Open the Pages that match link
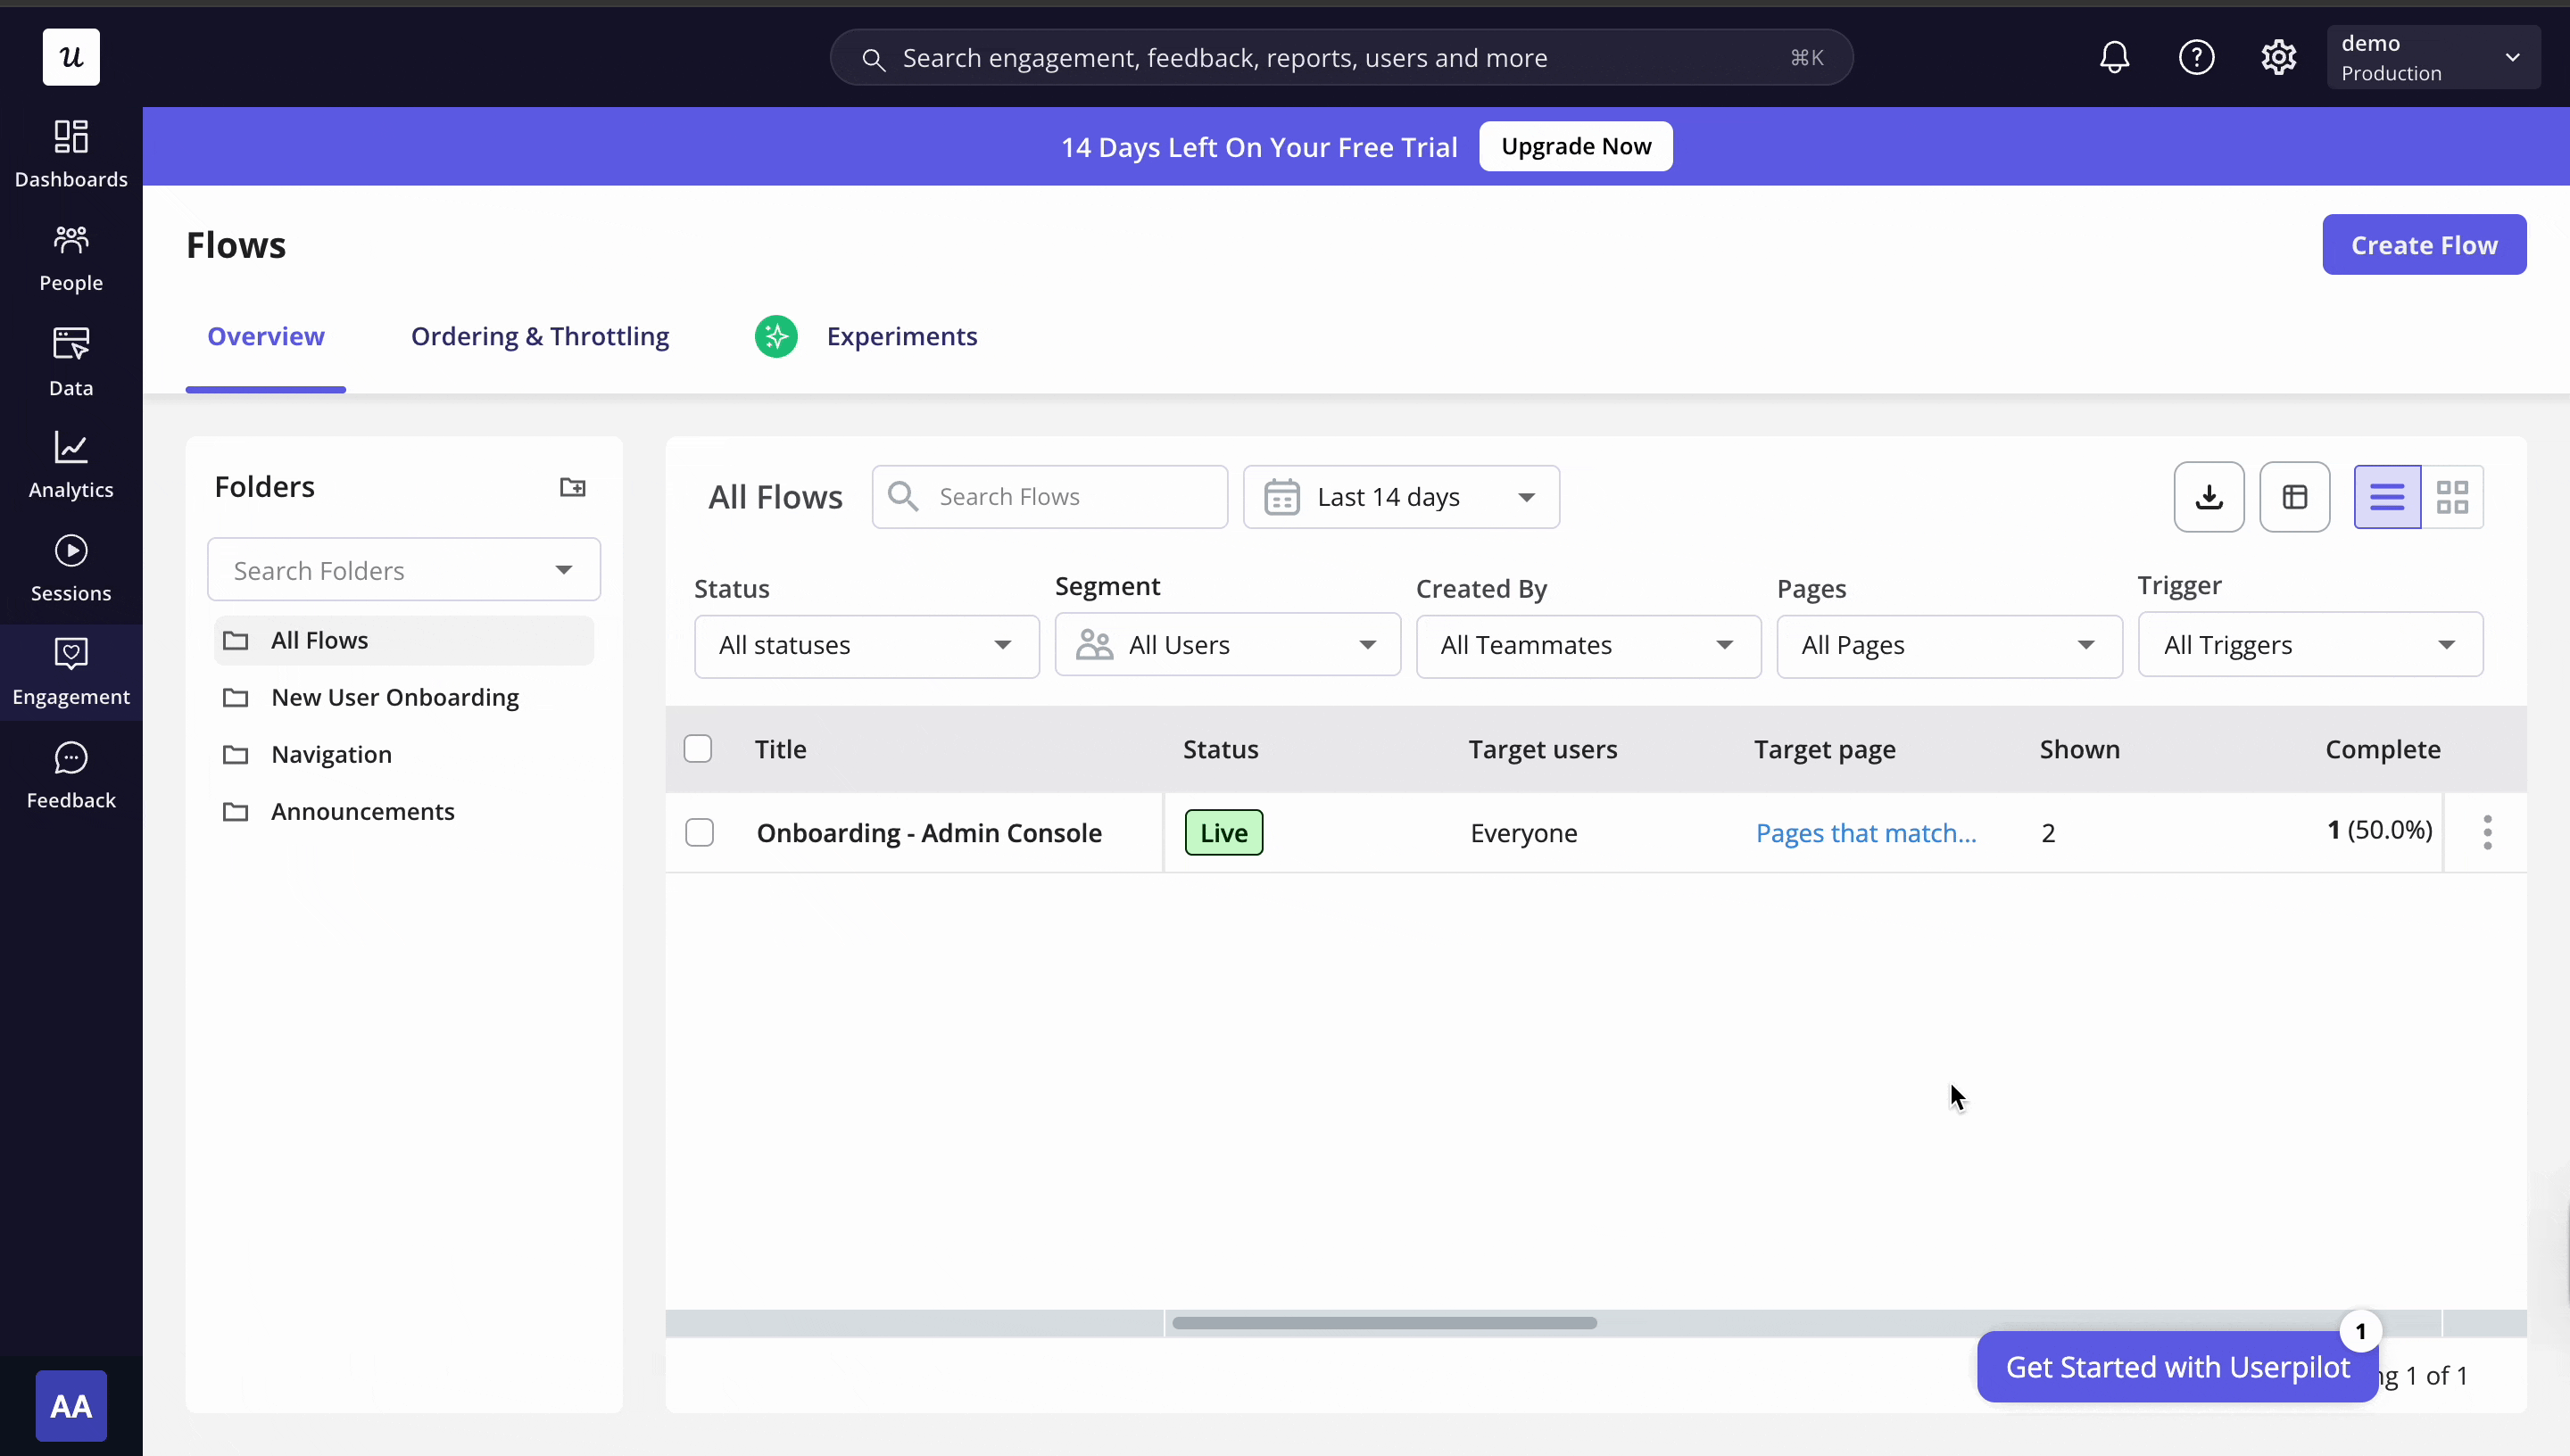The height and width of the screenshot is (1456, 2570). point(1865,833)
